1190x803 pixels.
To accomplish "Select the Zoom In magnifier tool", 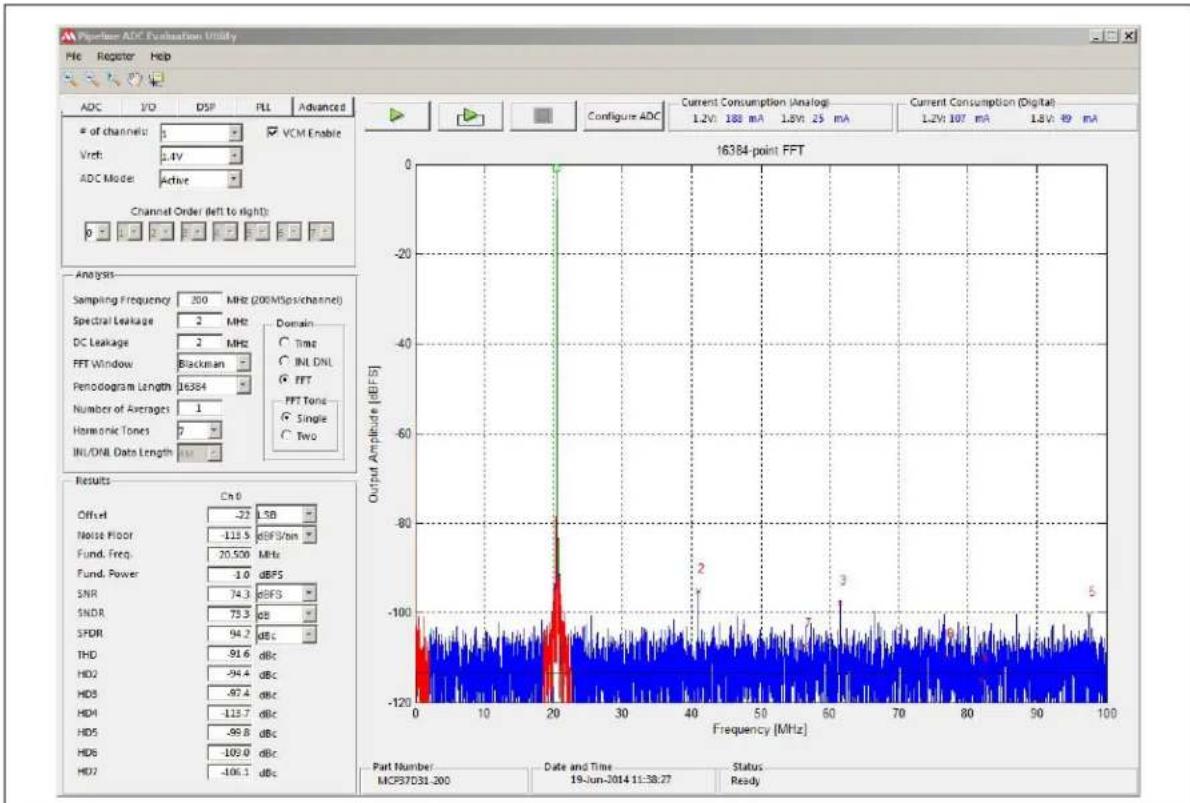I will pyautogui.click(x=71, y=79).
